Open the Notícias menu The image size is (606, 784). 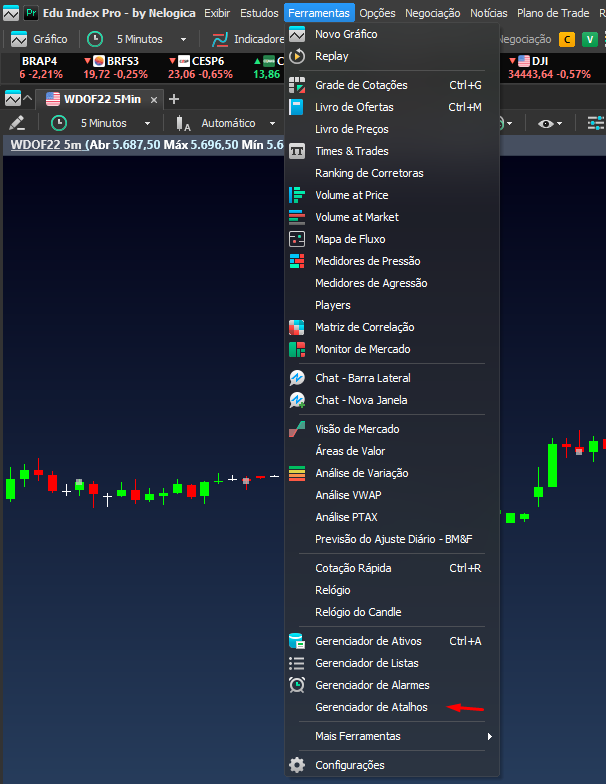488,13
